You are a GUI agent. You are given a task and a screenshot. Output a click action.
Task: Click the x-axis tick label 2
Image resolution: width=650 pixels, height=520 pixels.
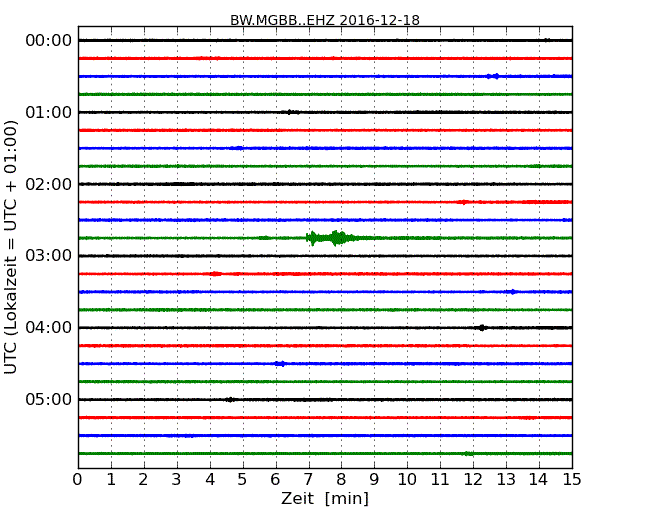tap(143, 480)
